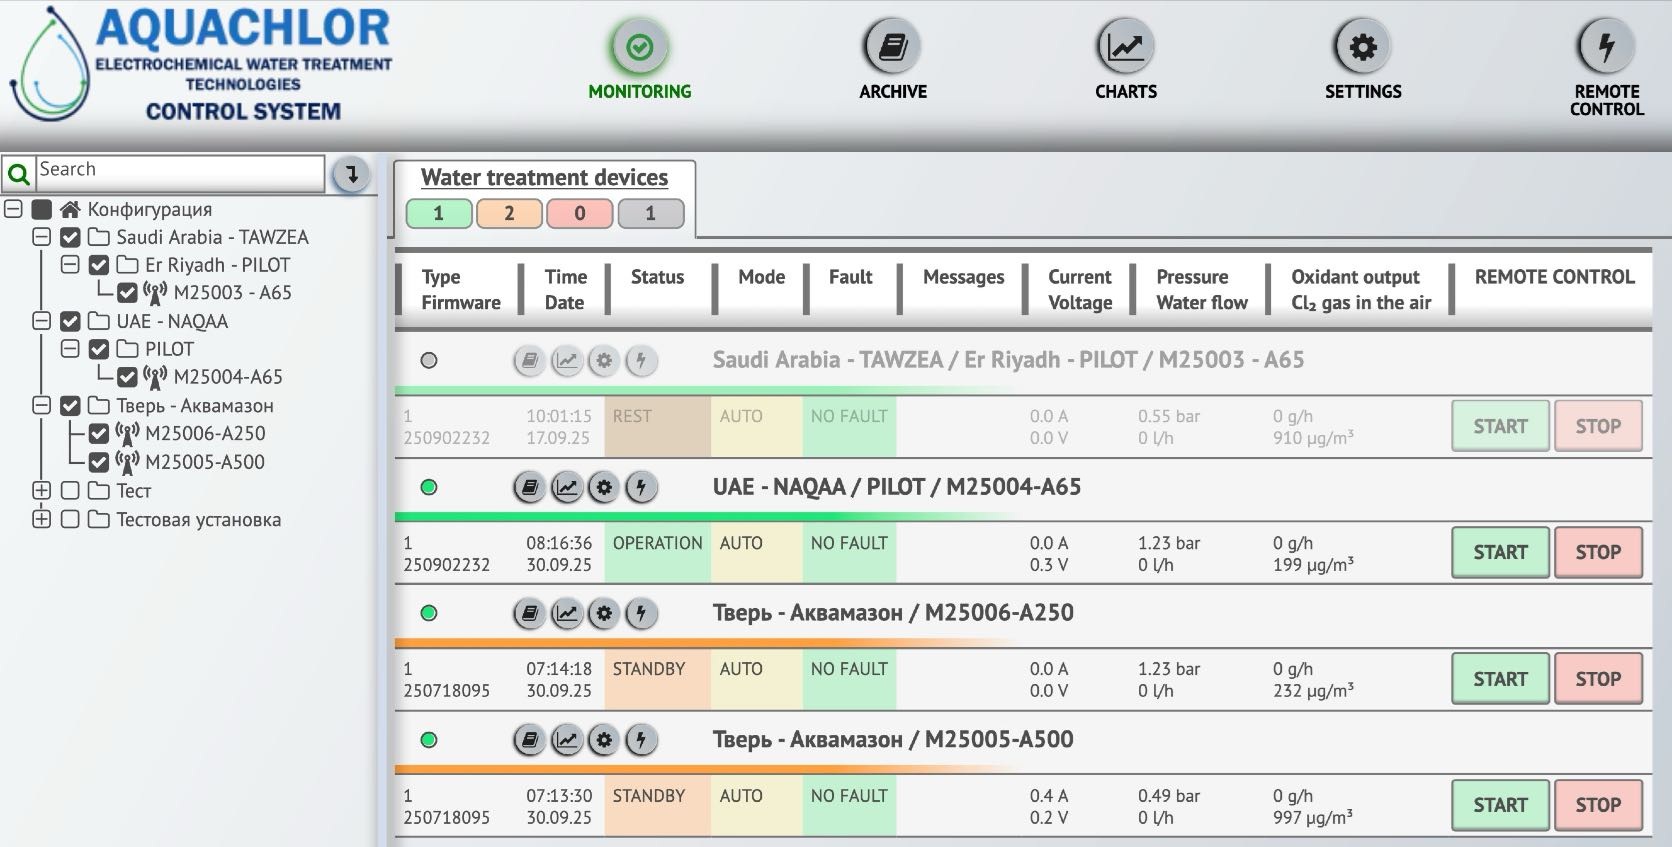The image size is (1672, 847).
Task: Open charts icon for M25006-A250 device
Action: click(567, 614)
